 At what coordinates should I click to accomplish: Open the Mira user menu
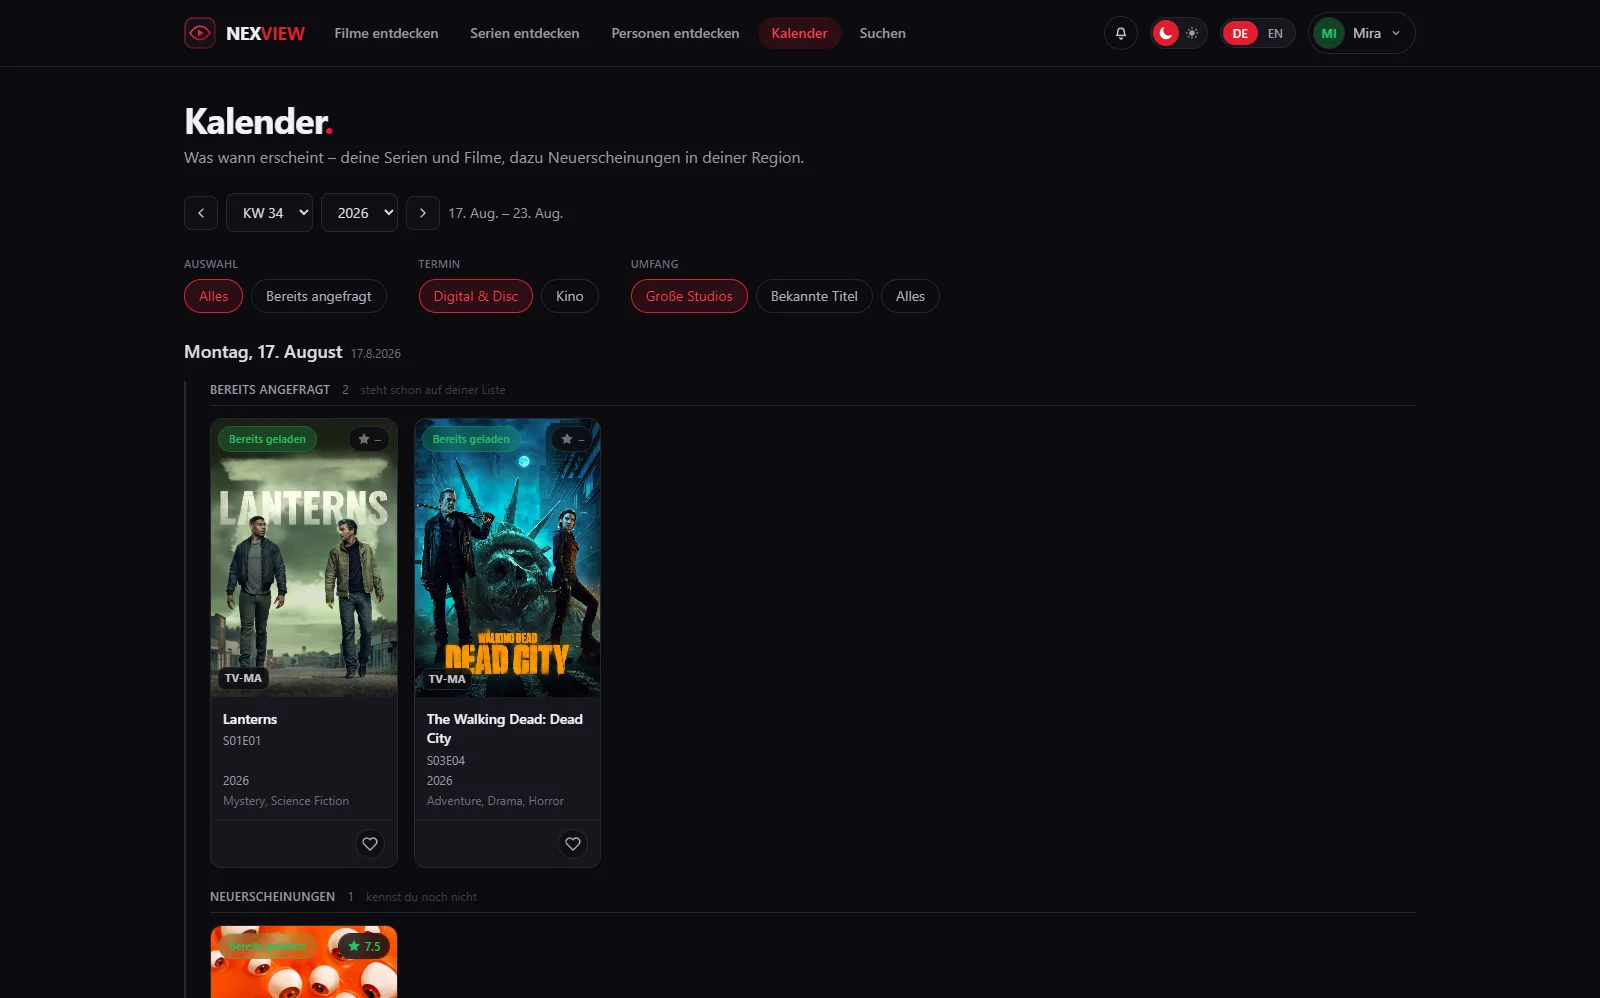pyautogui.click(x=1362, y=33)
